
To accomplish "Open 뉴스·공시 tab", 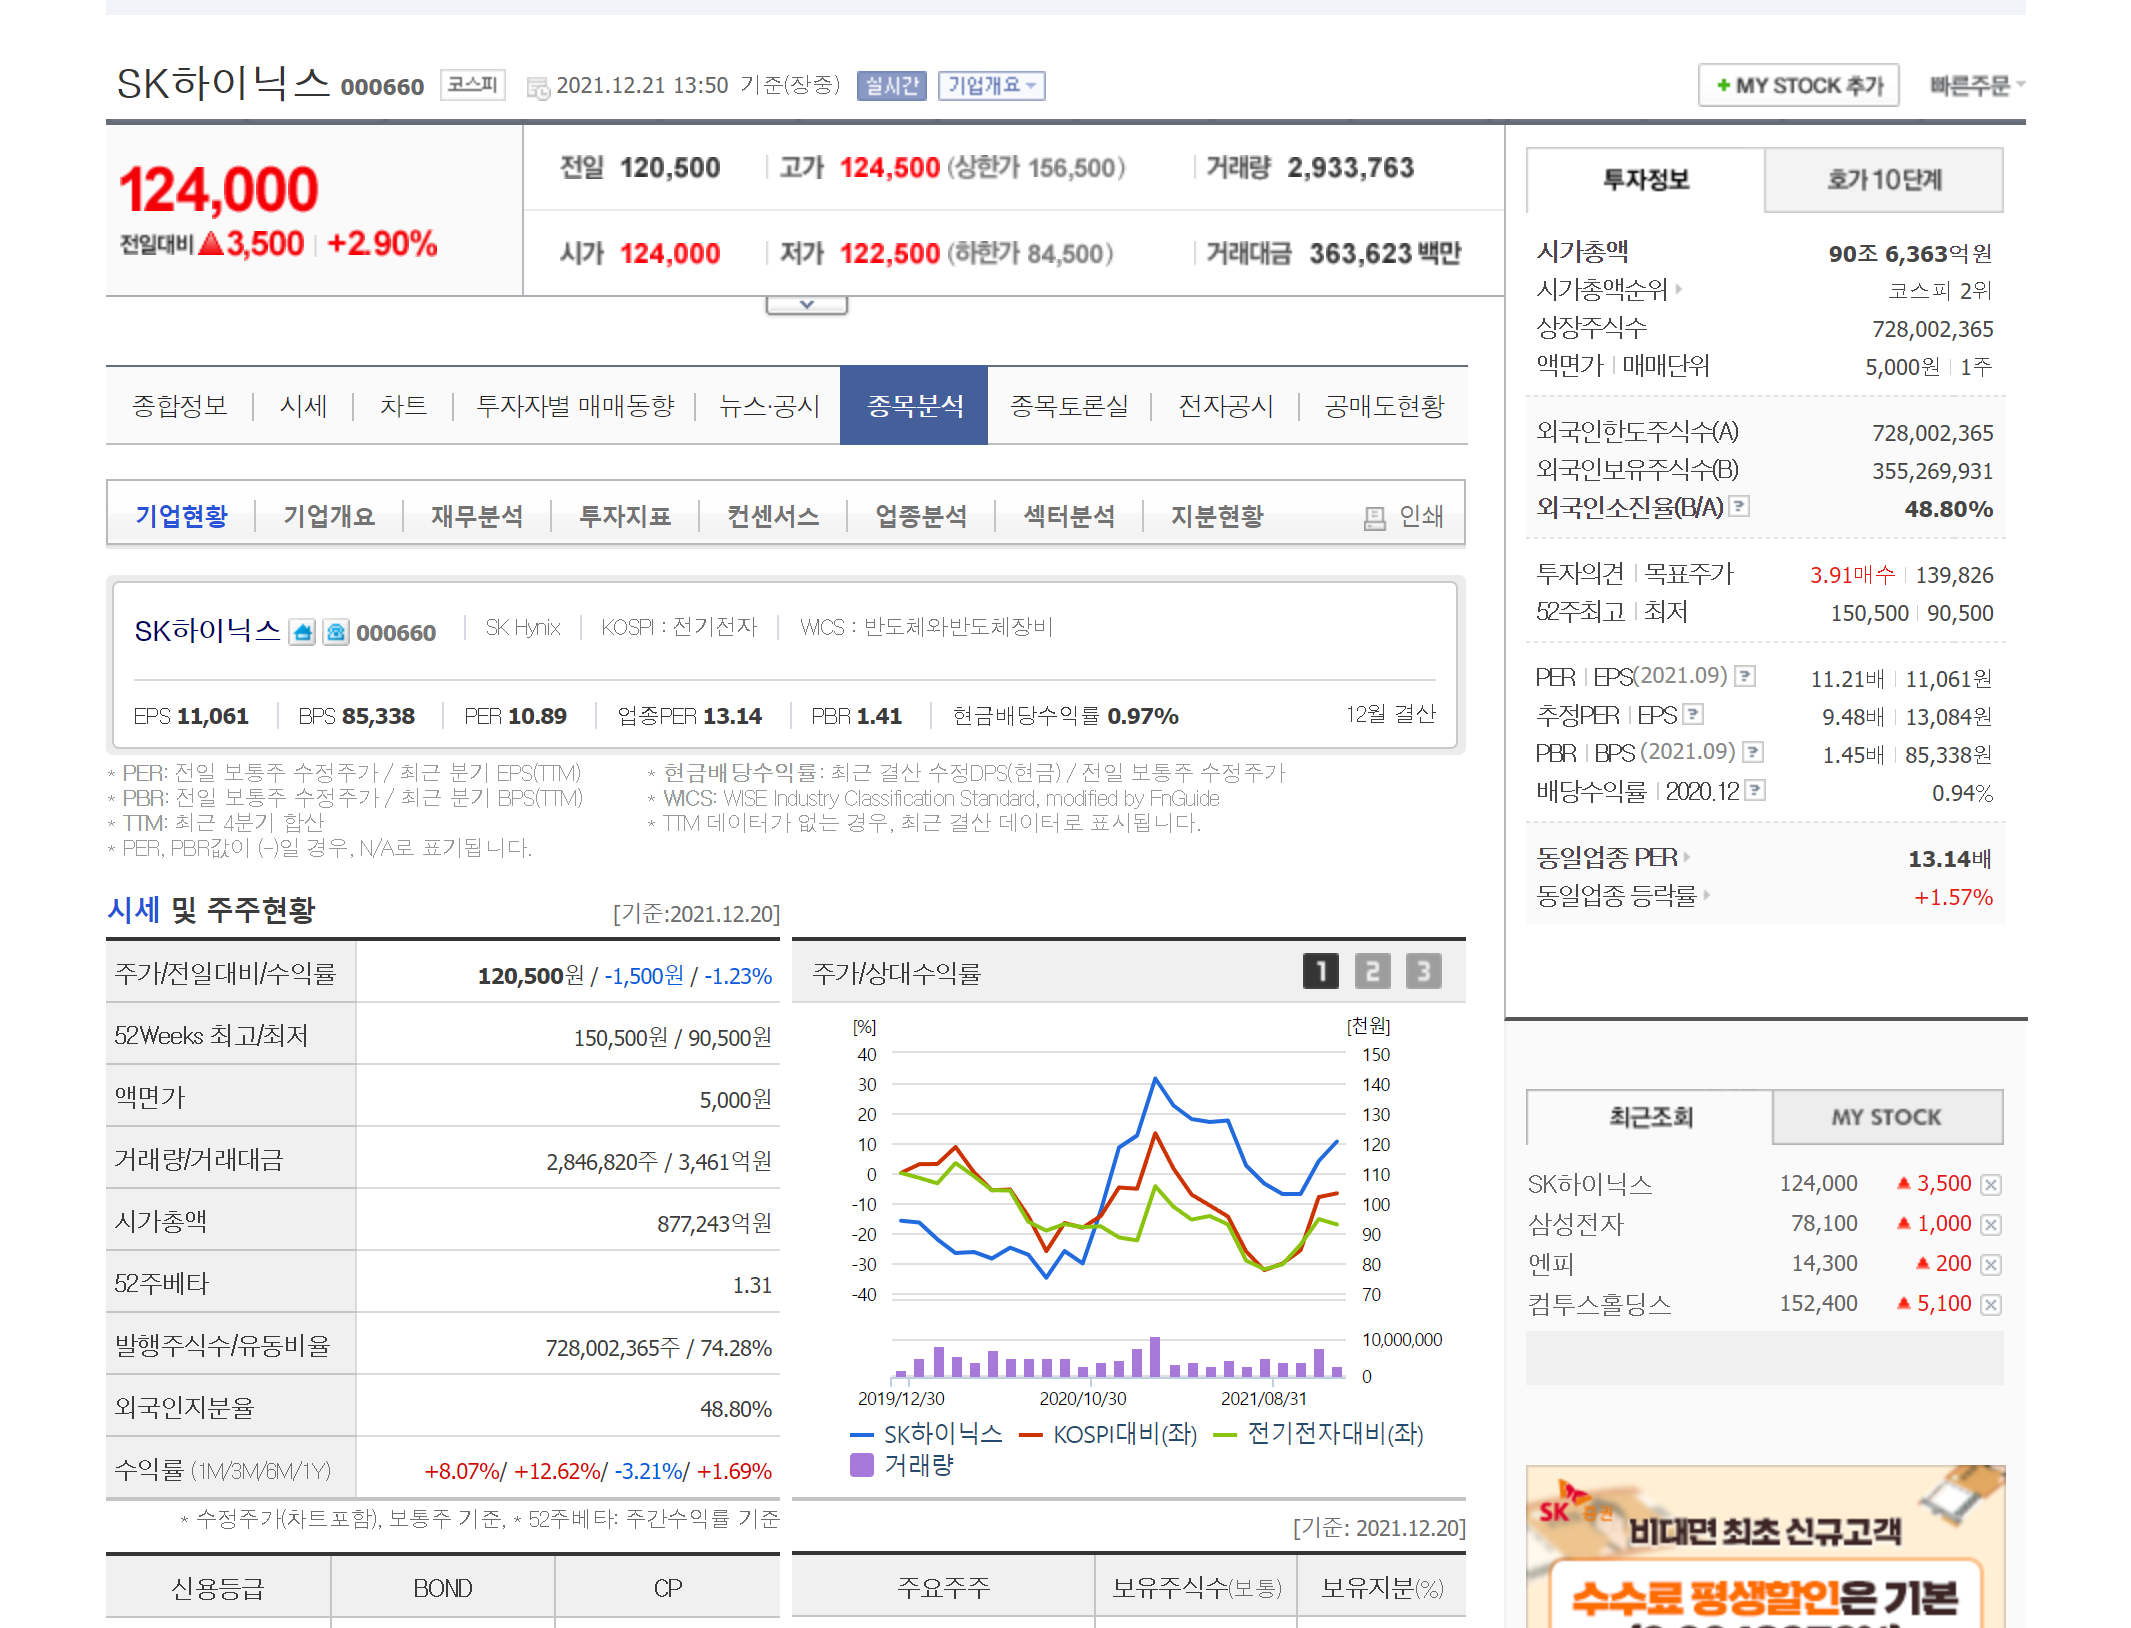I will point(769,406).
